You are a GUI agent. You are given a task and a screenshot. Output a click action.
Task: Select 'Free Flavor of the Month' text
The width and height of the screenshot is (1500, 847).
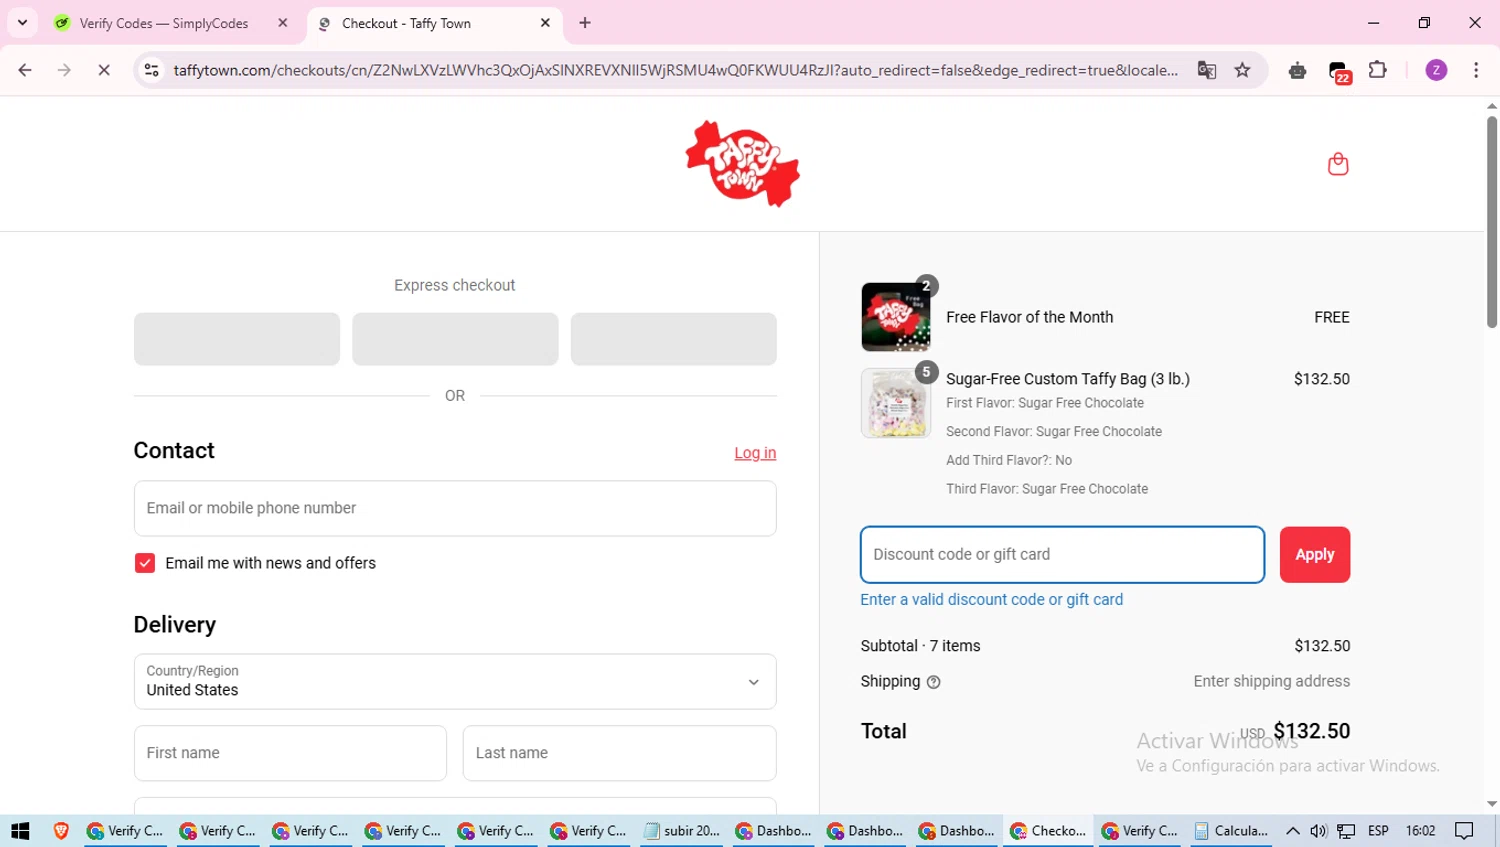[1029, 317]
